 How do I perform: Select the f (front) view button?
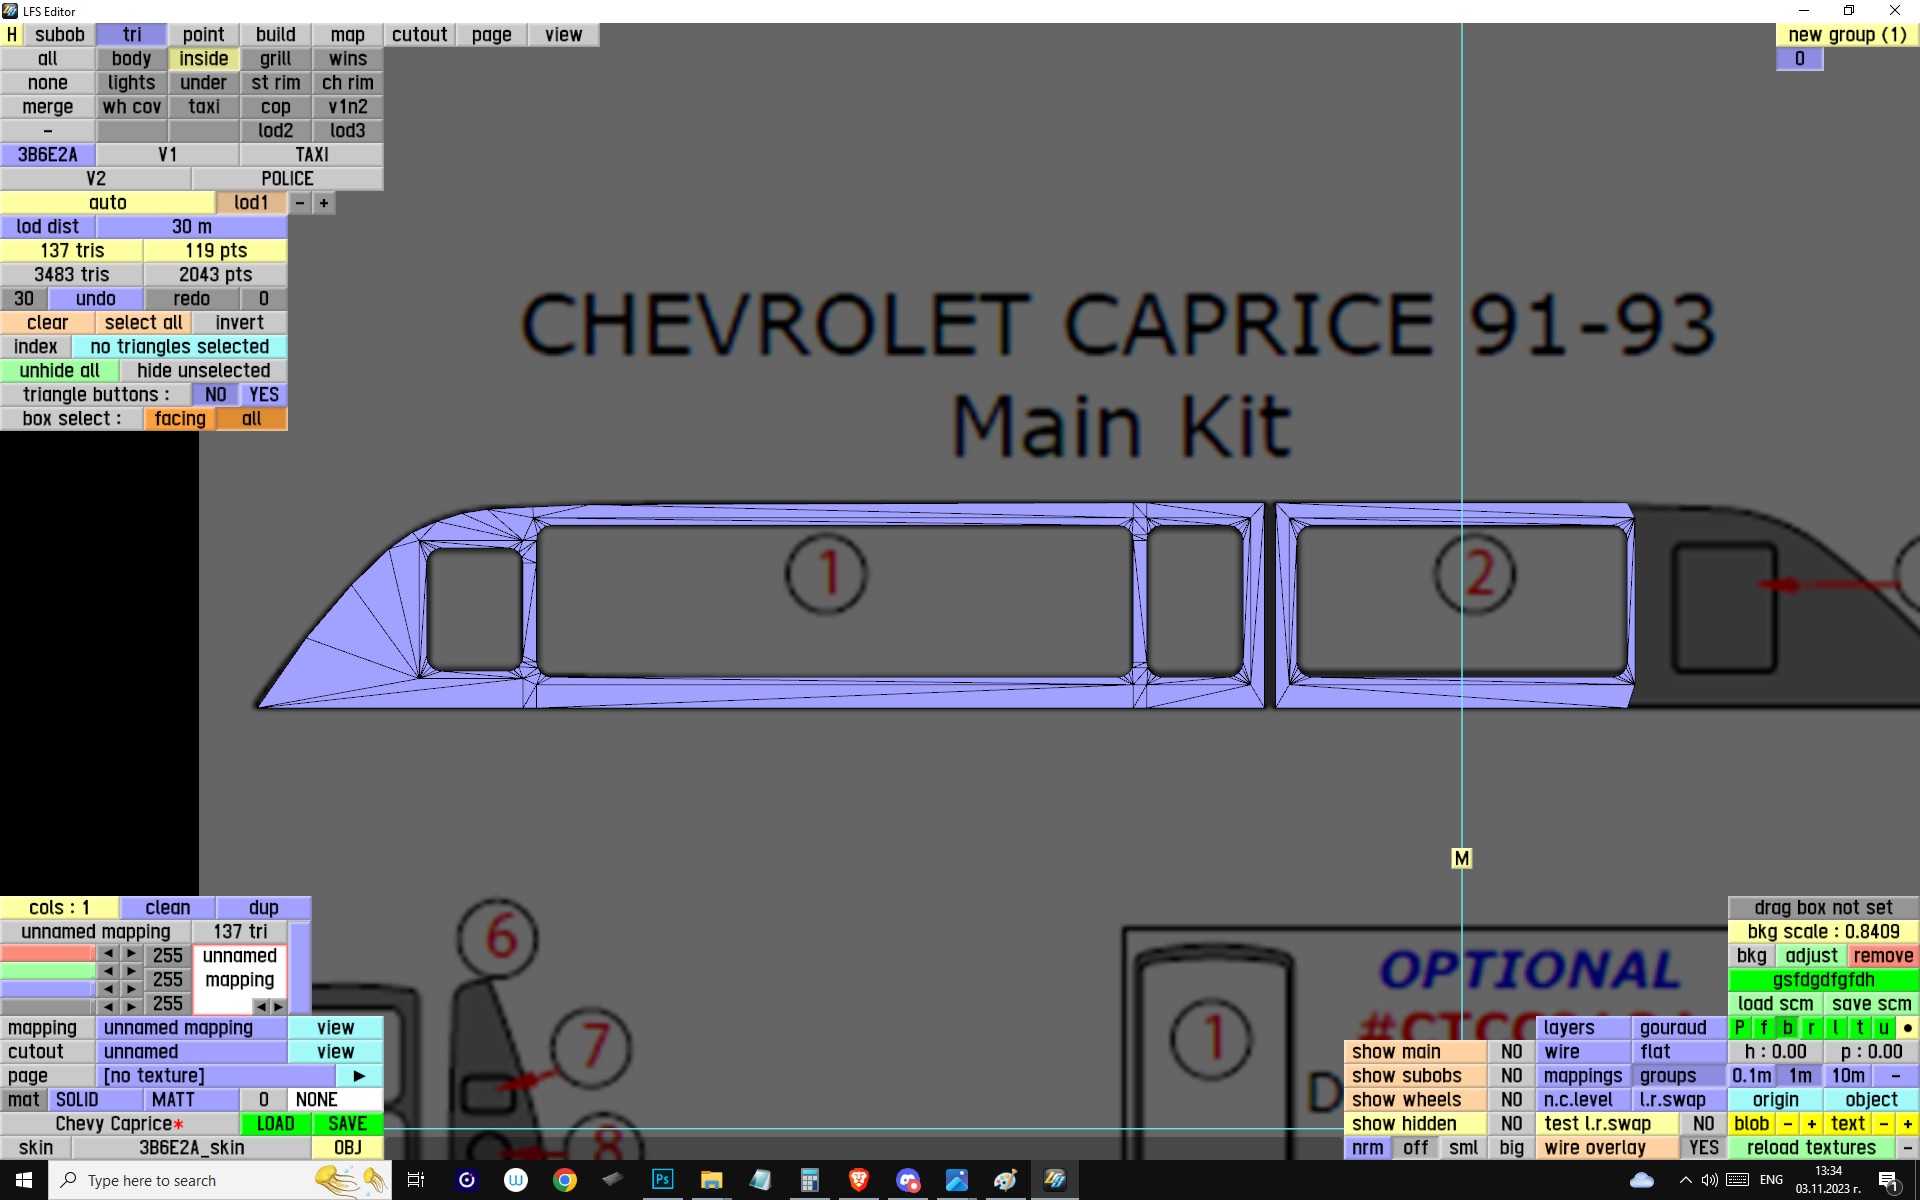pyautogui.click(x=1764, y=1027)
